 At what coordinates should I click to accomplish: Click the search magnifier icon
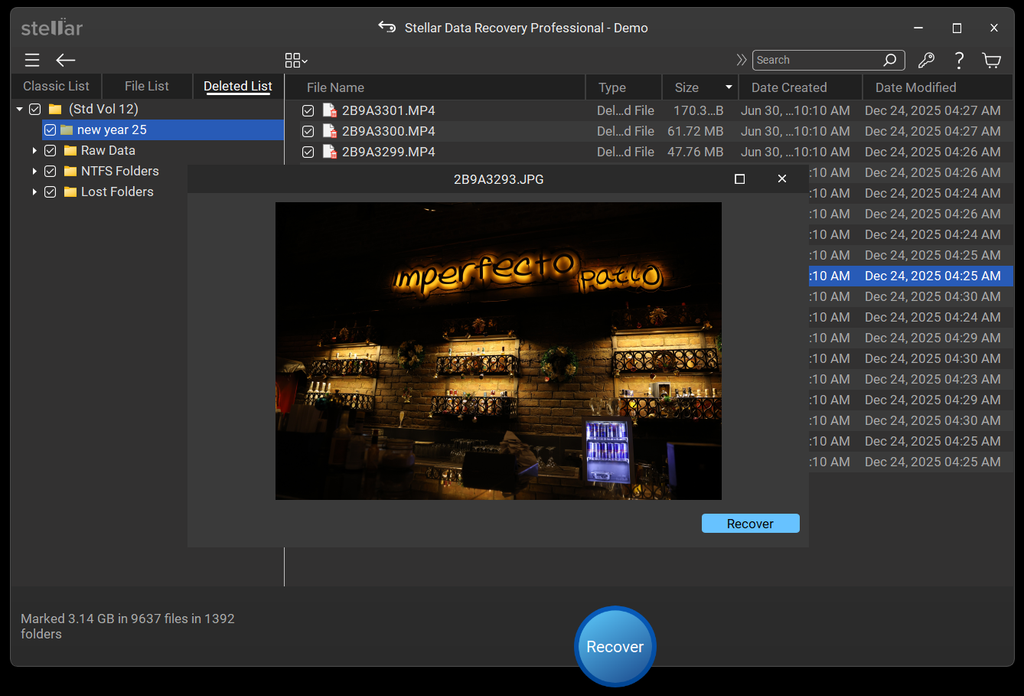click(x=889, y=60)
